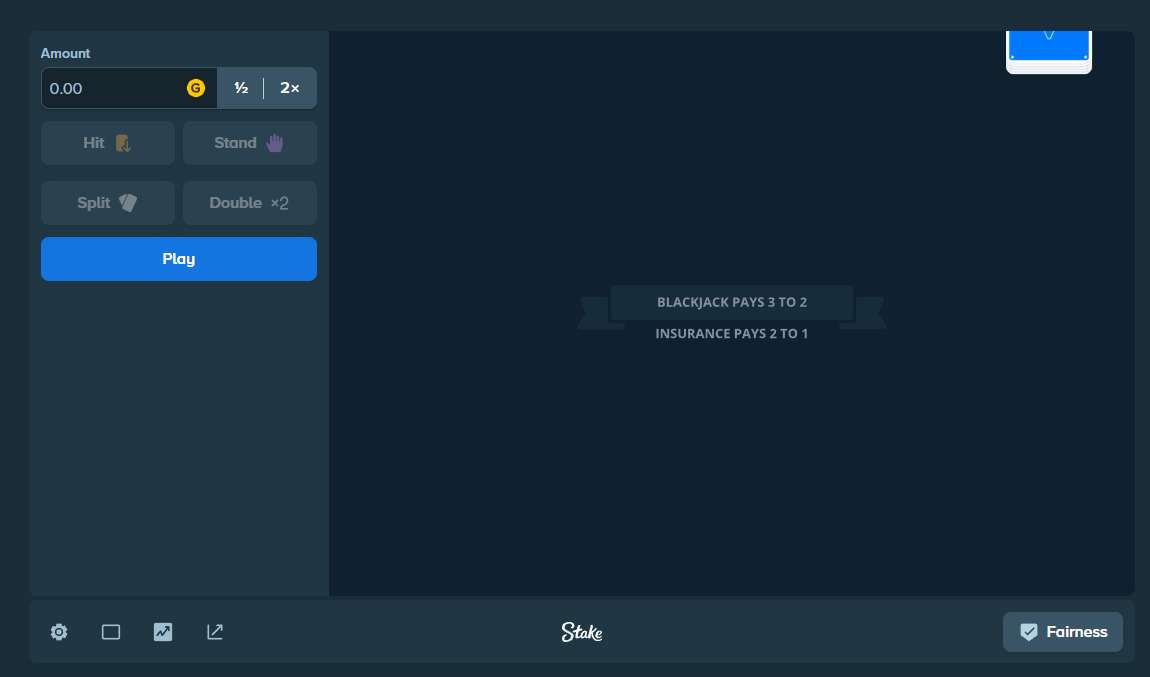Halve the bet with ½ button
1150x677 pixels.
241,88
